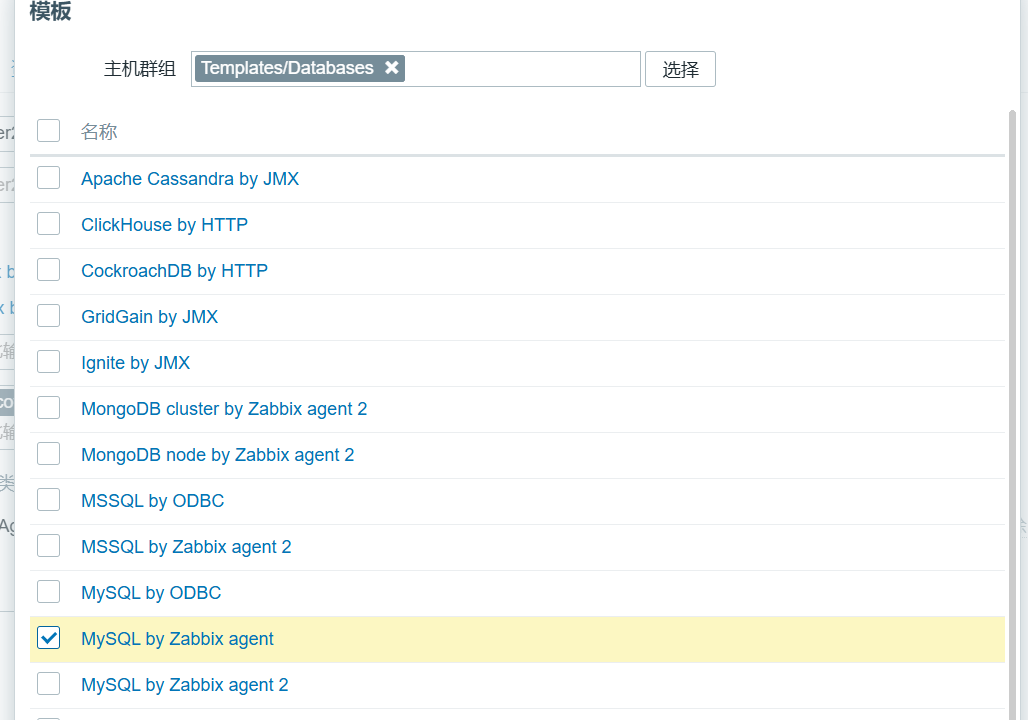Select the MSSQL by Zabbix agent 2 link
This screenshot has height=720, width=1028.
click(x=186, y=547)
